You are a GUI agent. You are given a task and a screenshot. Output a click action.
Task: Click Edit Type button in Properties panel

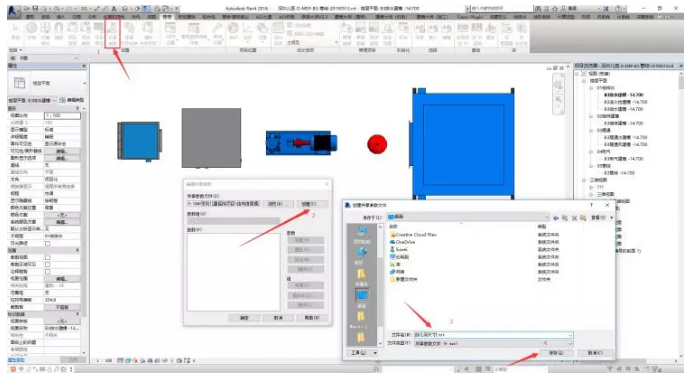tap(72, 100)
